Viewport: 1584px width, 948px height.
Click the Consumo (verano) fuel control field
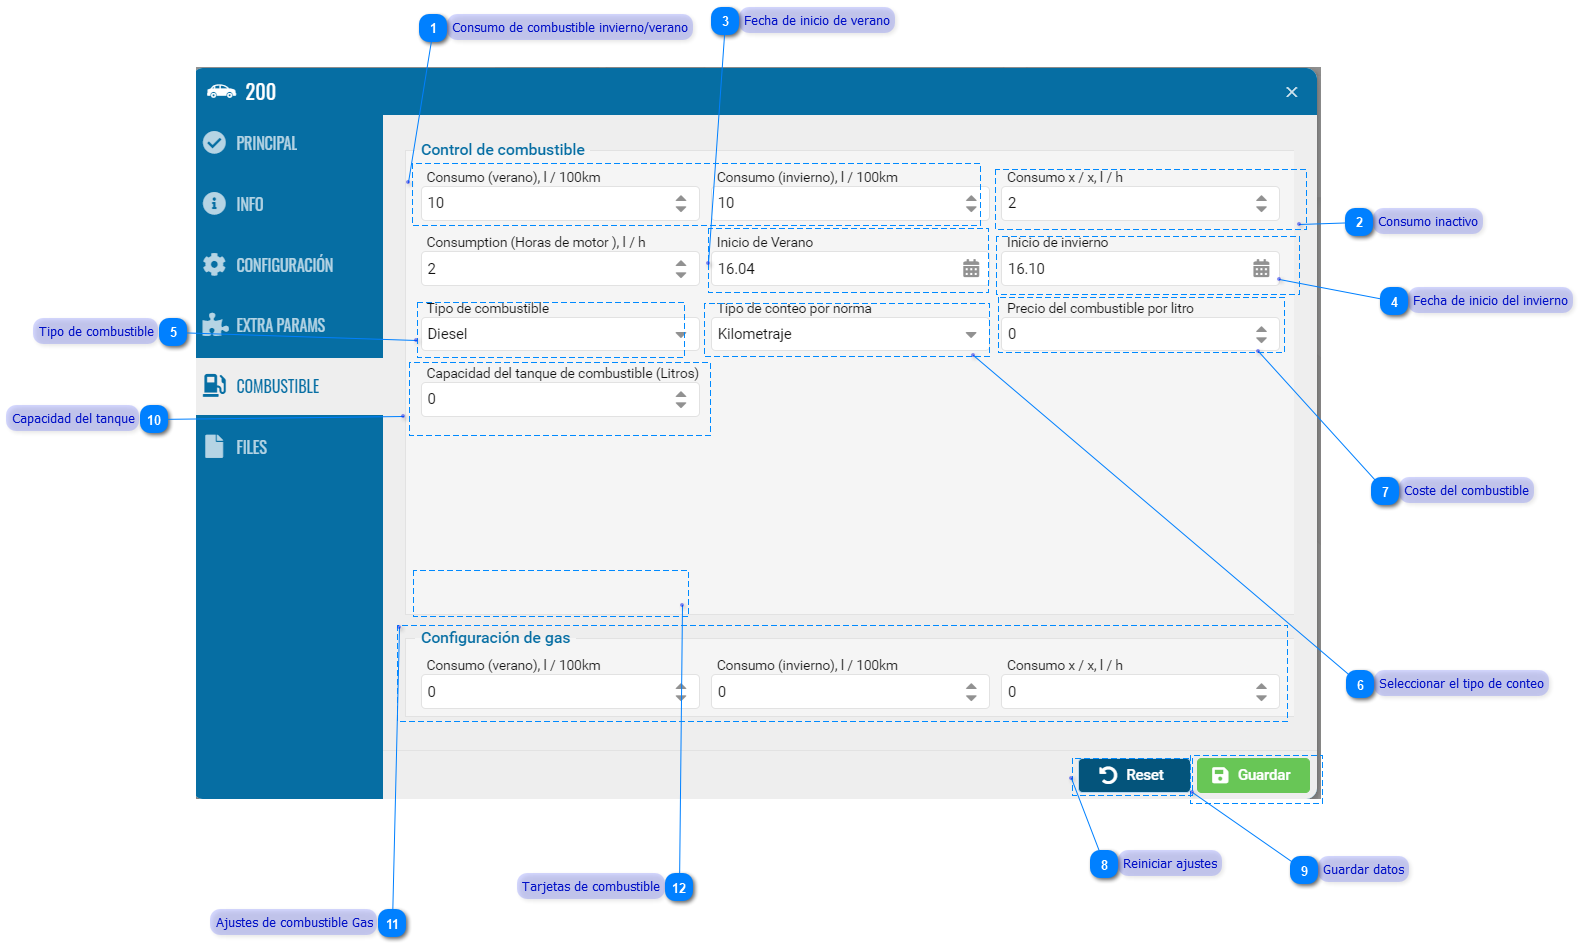560,203
